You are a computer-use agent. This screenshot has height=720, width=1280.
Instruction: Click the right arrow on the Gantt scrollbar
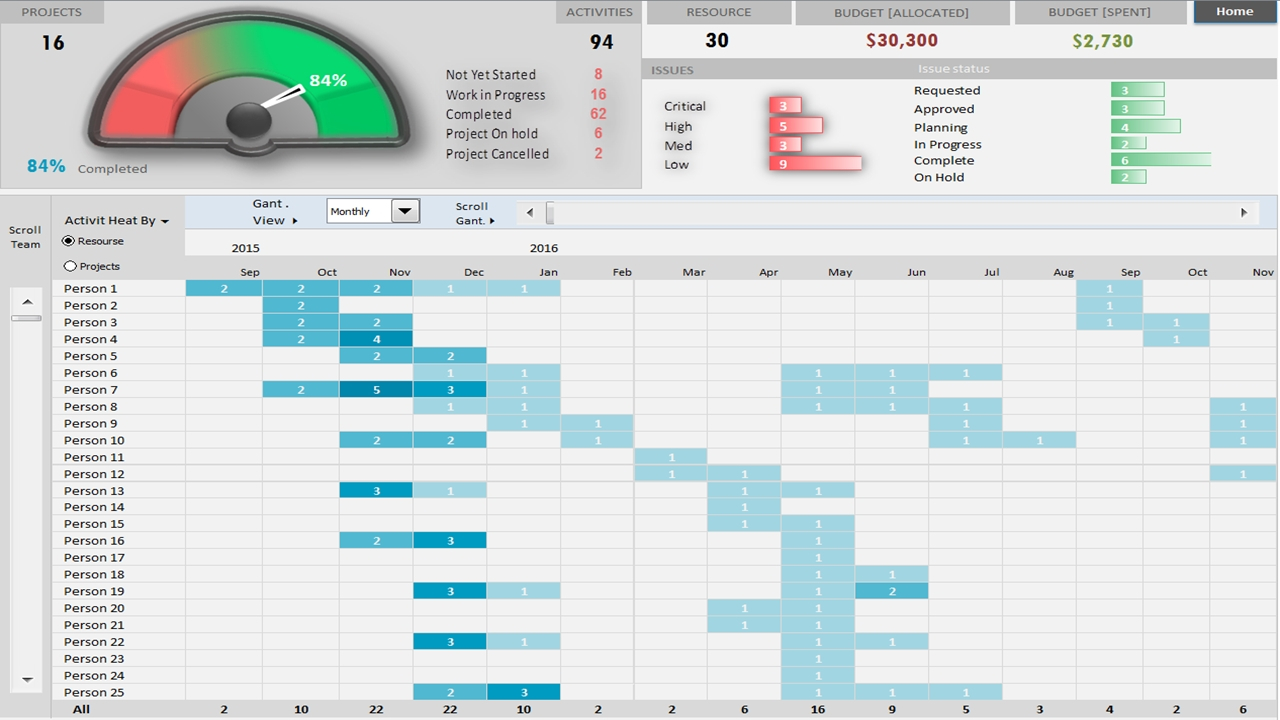[1244, 211]
